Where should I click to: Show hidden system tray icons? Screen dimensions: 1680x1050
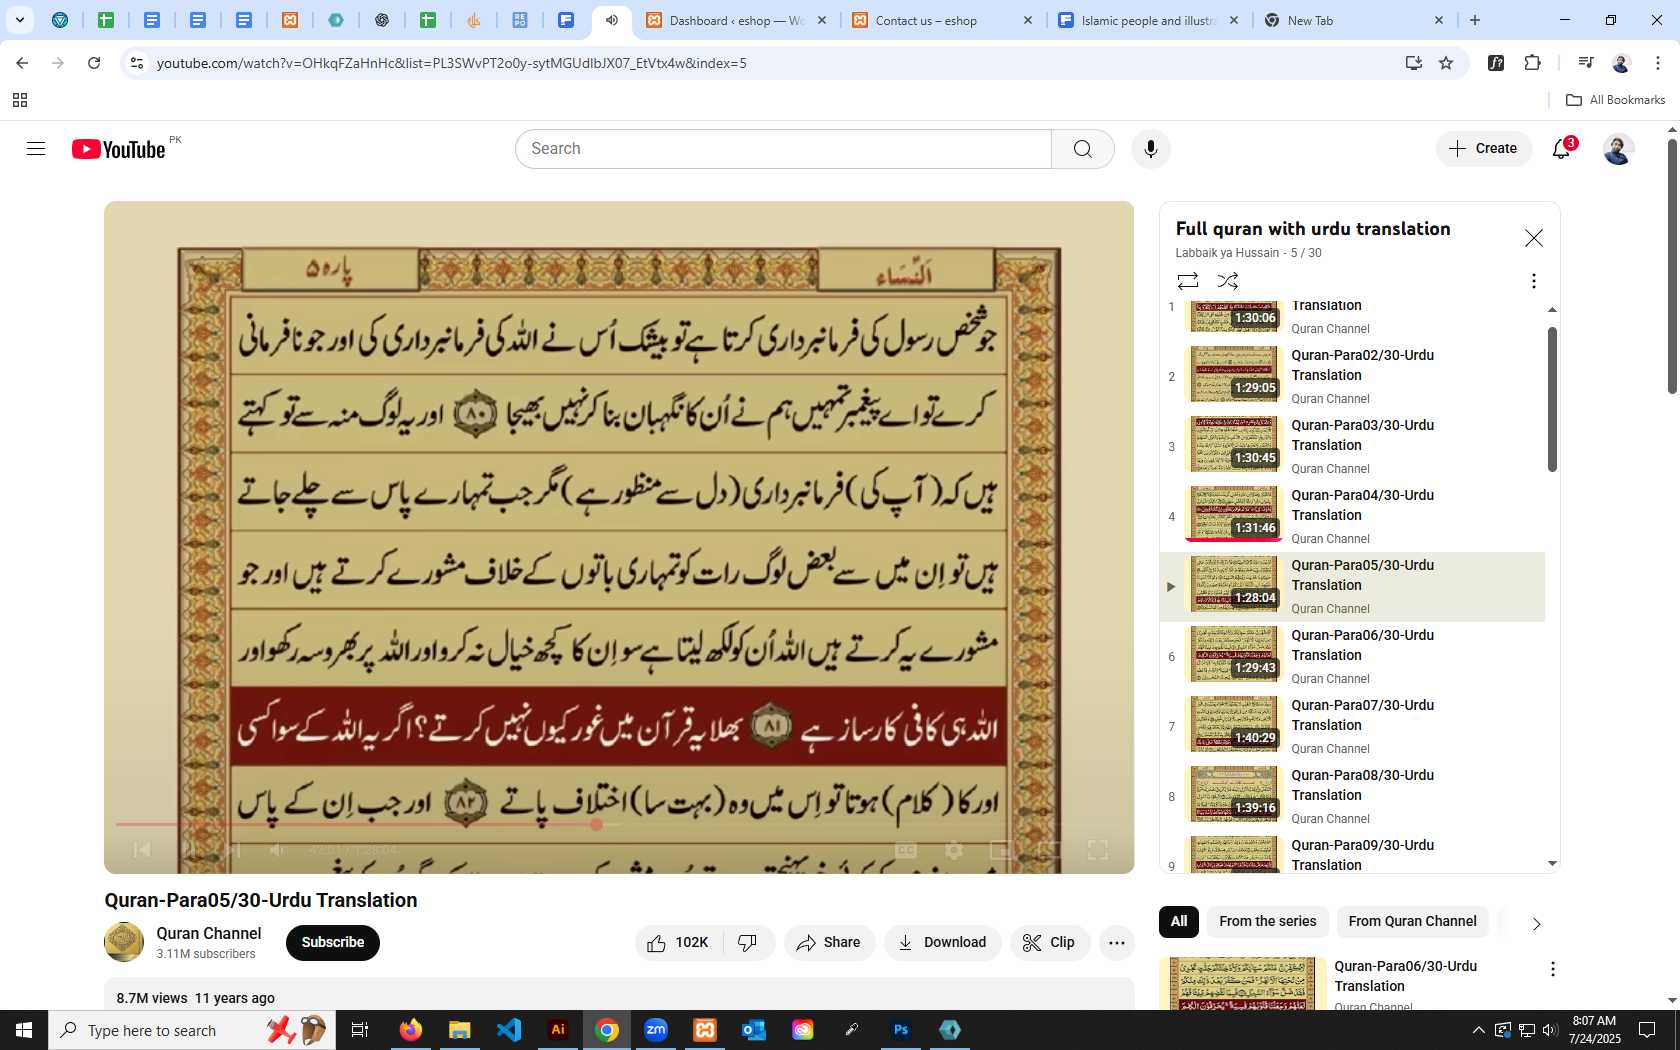[x=1478, y=1030]
